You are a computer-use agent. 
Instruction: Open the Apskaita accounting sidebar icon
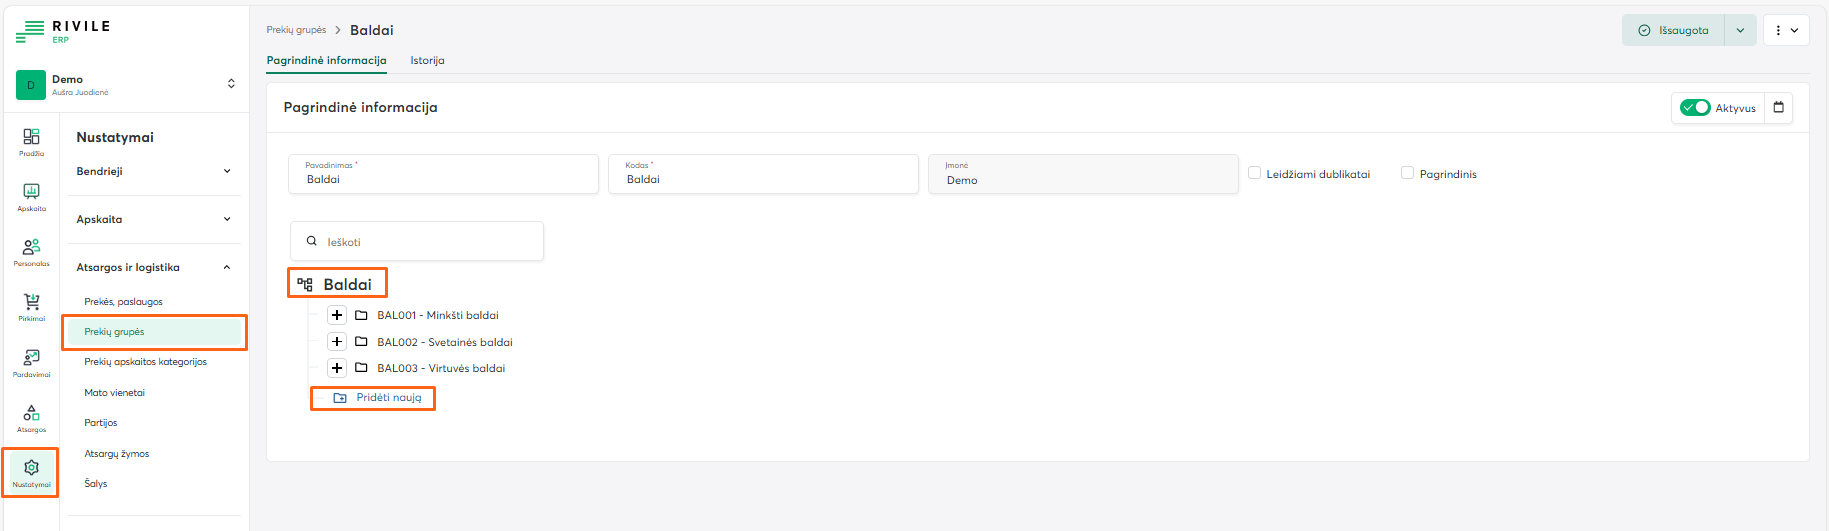tap(31, 195)
